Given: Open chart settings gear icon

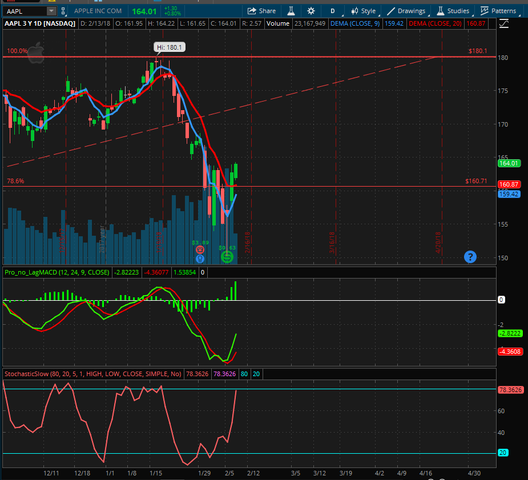Looking at the screenshot, I should pos(311,11).
